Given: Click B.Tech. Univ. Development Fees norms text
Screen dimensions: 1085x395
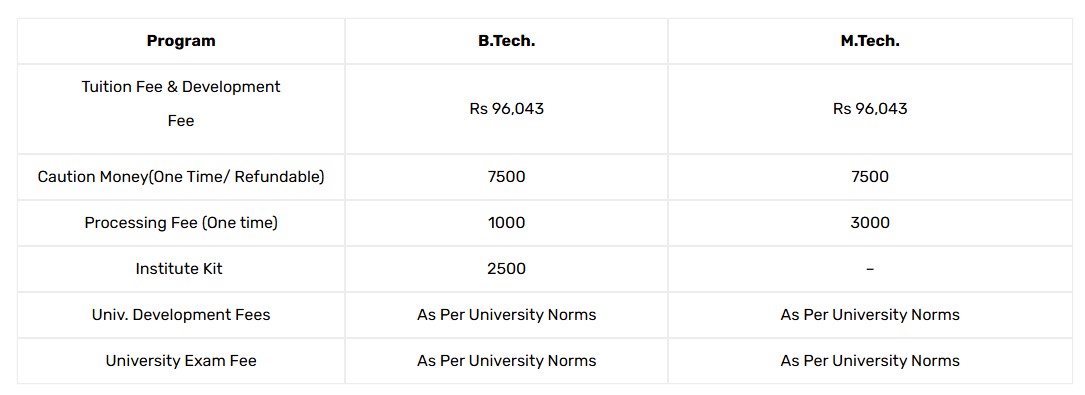Looking at the screenshot, I should (x=507, y=315).
